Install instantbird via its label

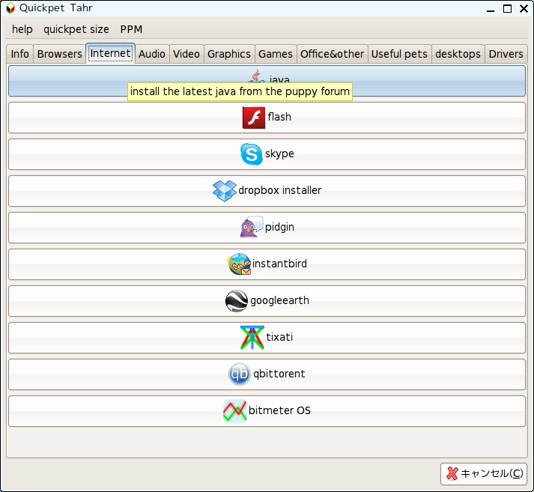(x=280, y=264)
